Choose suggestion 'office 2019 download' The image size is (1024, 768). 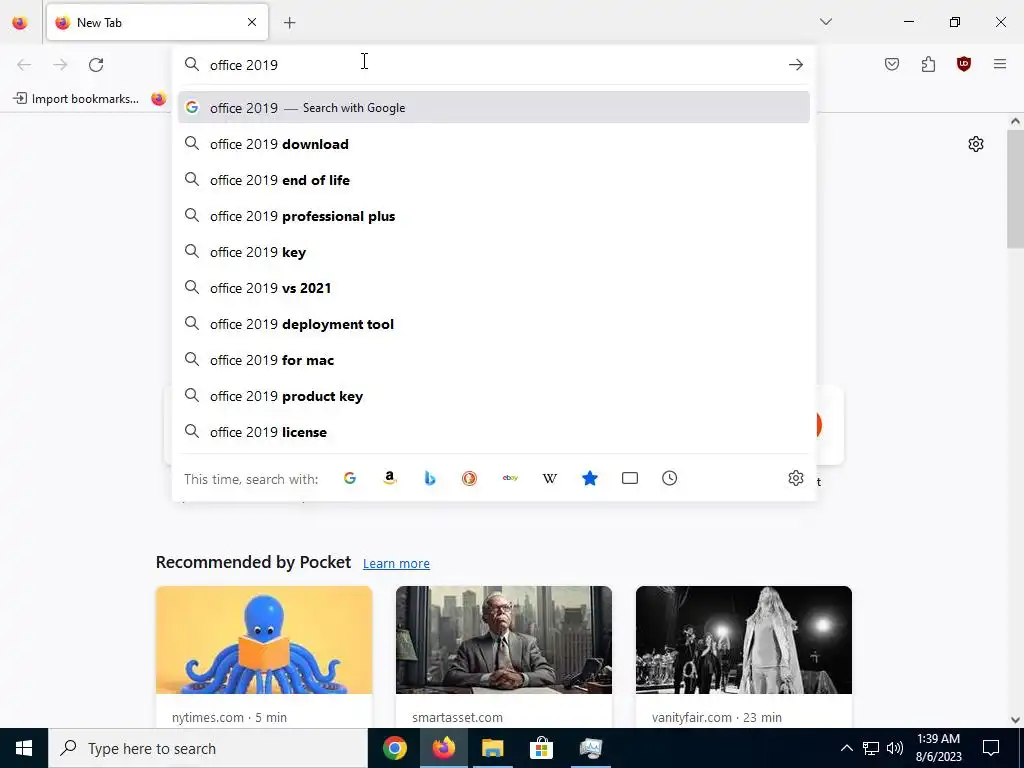494,144
